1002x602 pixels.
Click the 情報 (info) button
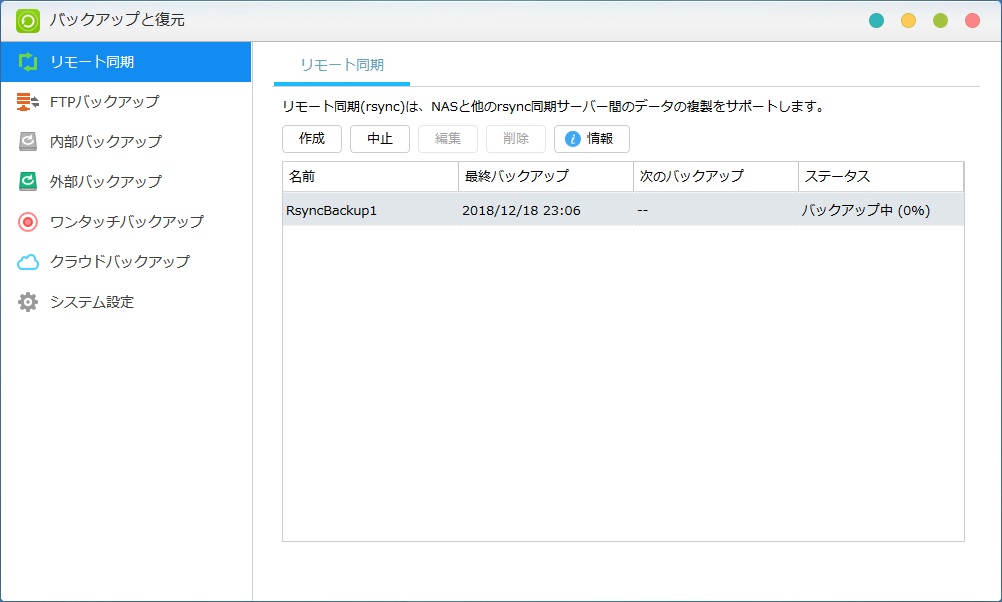pos(591,139)
